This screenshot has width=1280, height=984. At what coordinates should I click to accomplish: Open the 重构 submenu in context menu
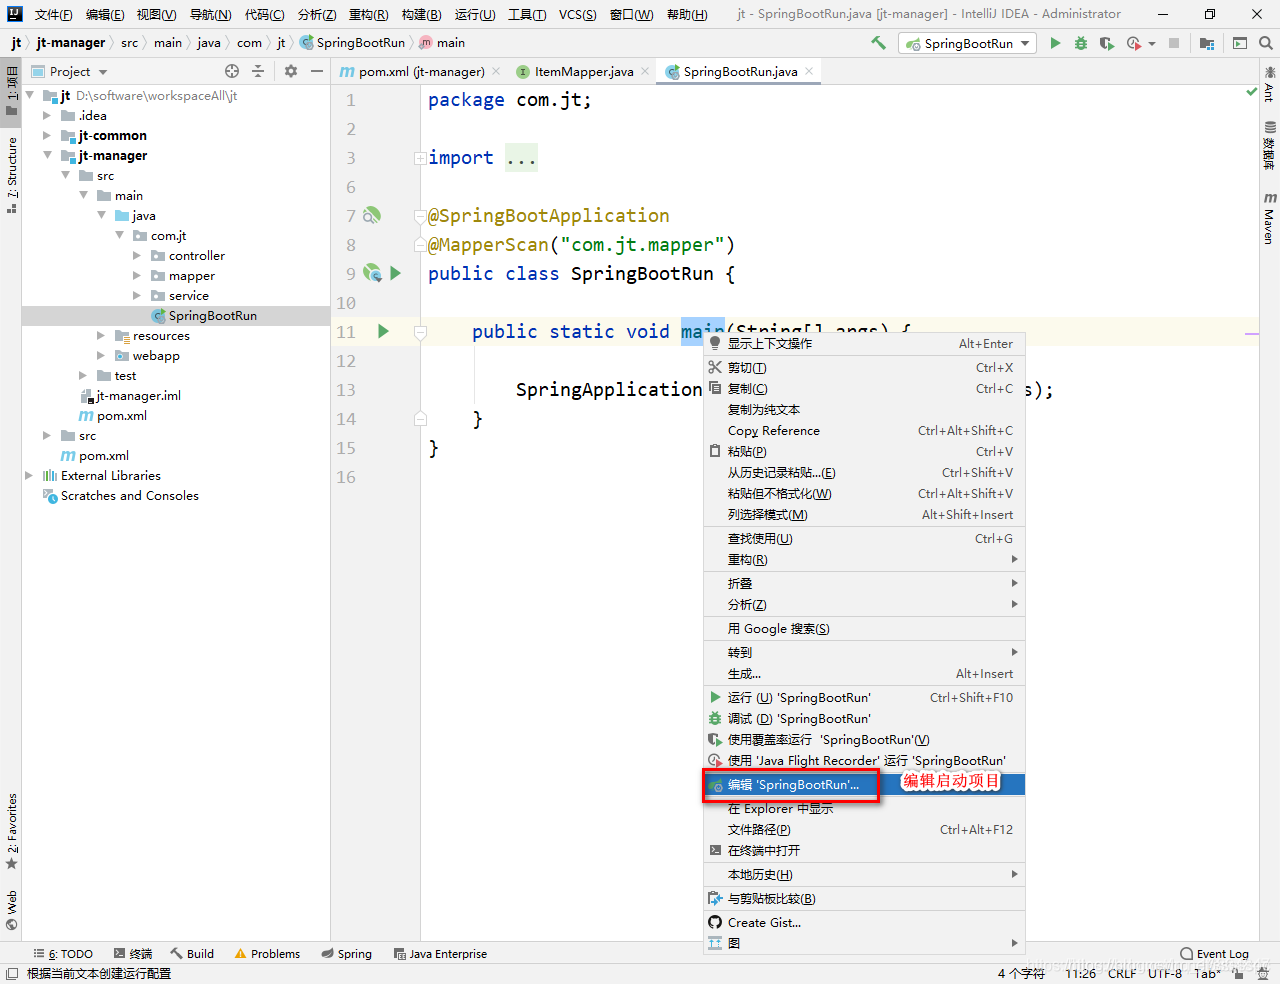864,559
